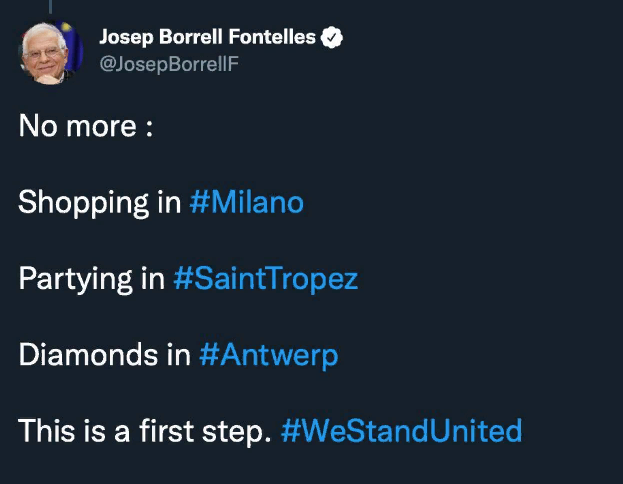
Task: Click the "Diamonds in" text
Action: coord(104,355)
